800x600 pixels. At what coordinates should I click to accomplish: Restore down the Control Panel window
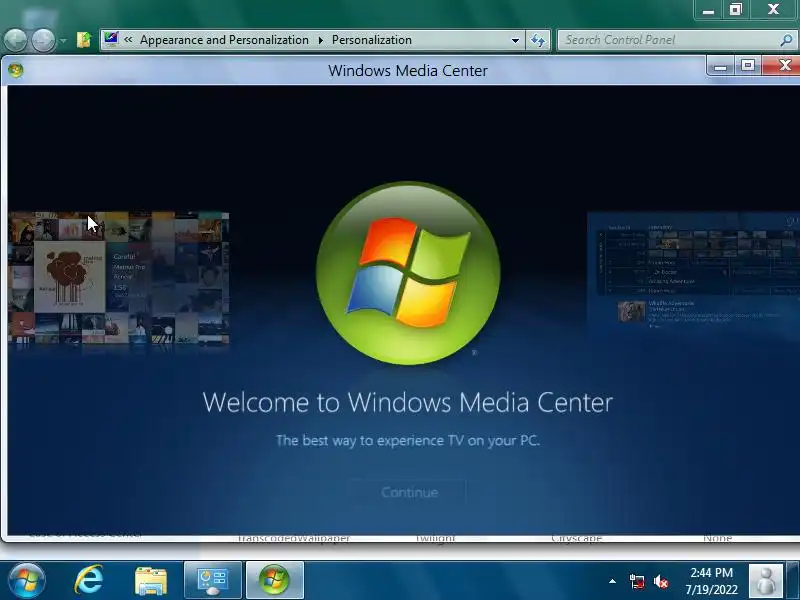[x=735, y=9]
